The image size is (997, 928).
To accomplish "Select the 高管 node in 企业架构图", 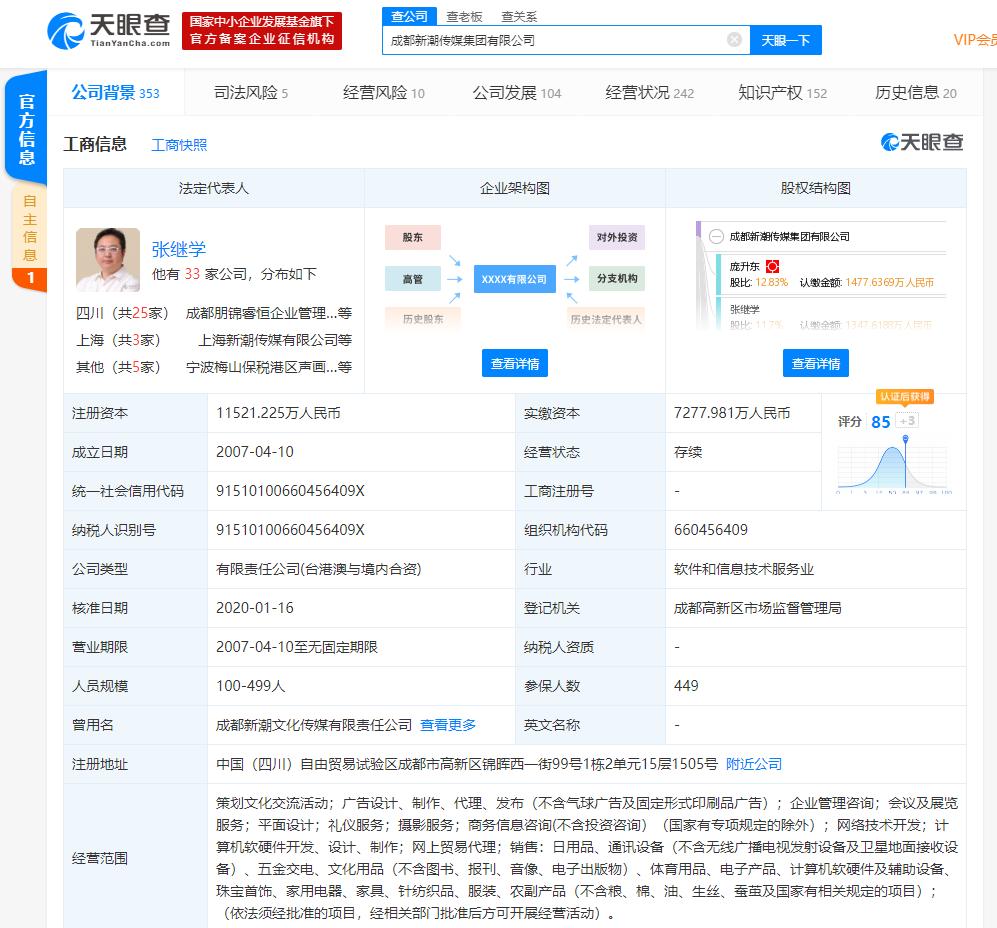I will coord(413,278).
